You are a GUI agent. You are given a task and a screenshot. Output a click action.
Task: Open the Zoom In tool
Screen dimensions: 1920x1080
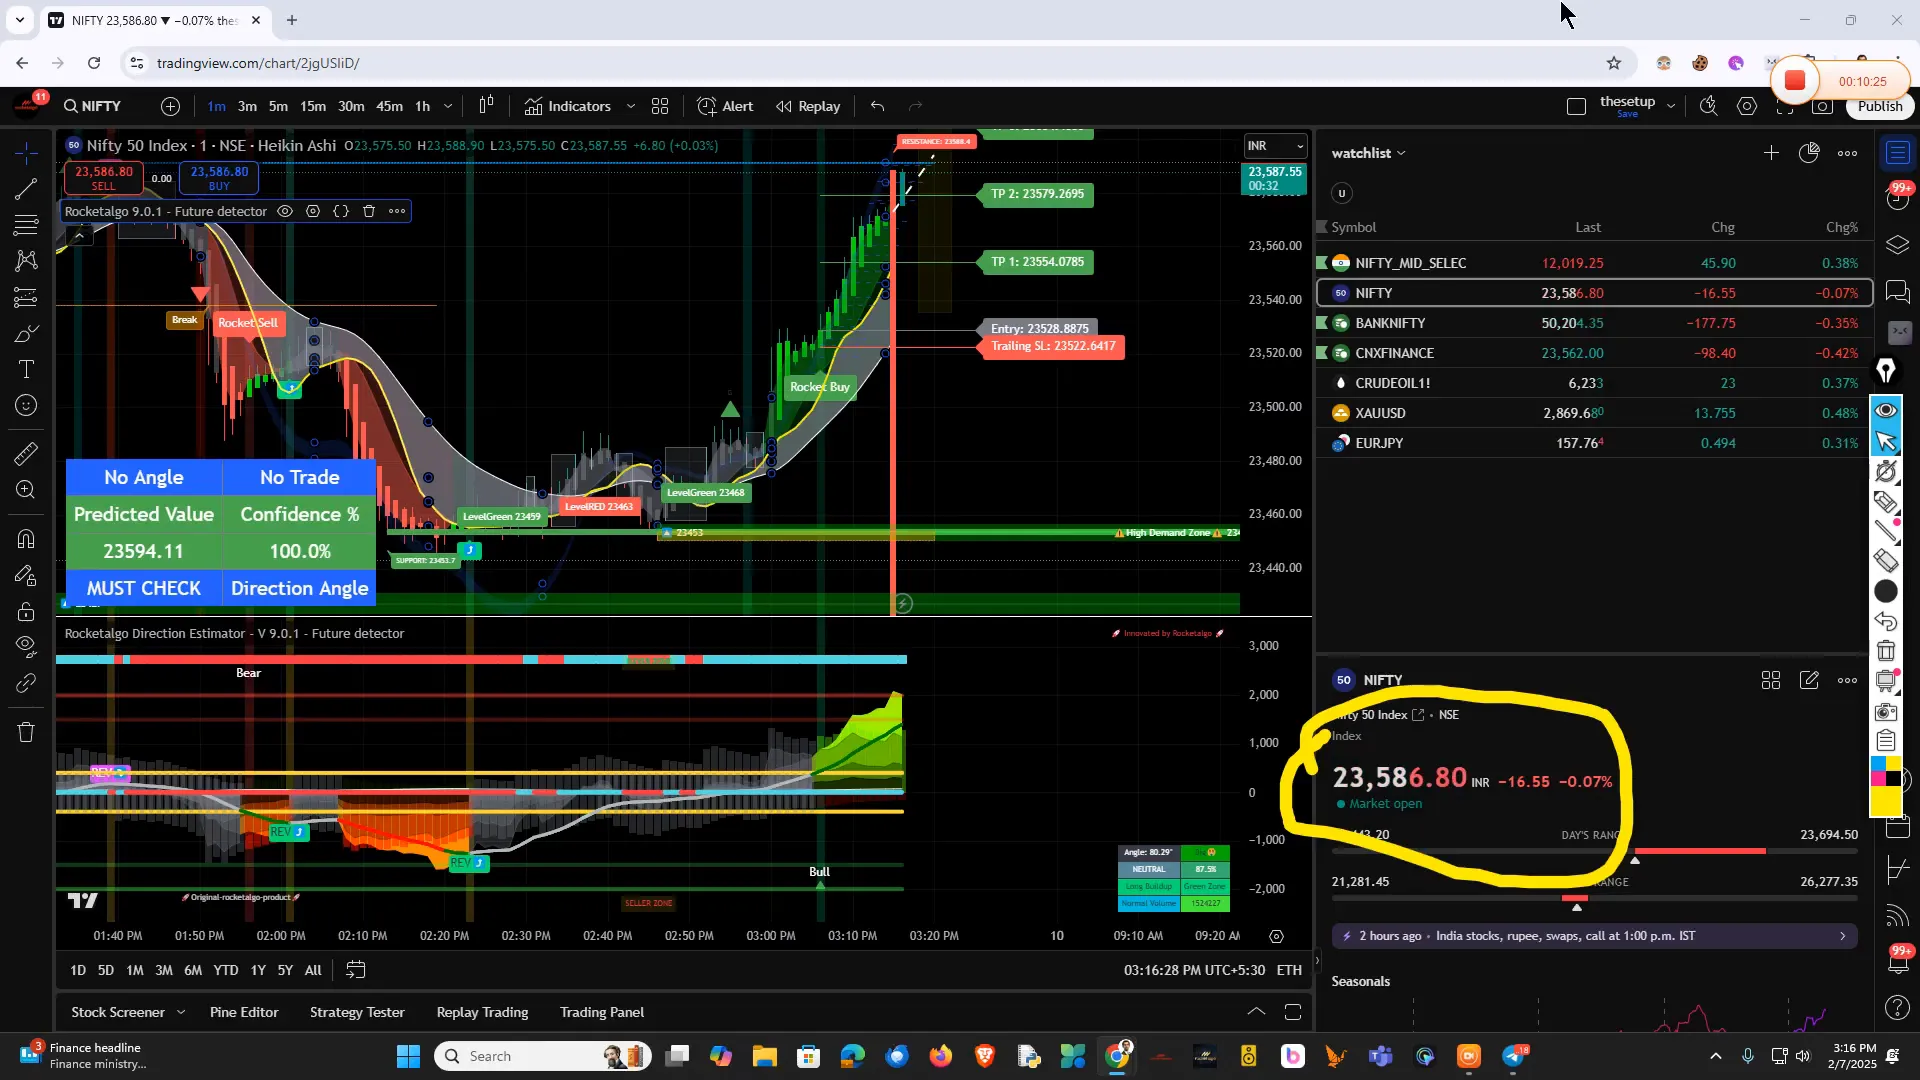[25, 490]
